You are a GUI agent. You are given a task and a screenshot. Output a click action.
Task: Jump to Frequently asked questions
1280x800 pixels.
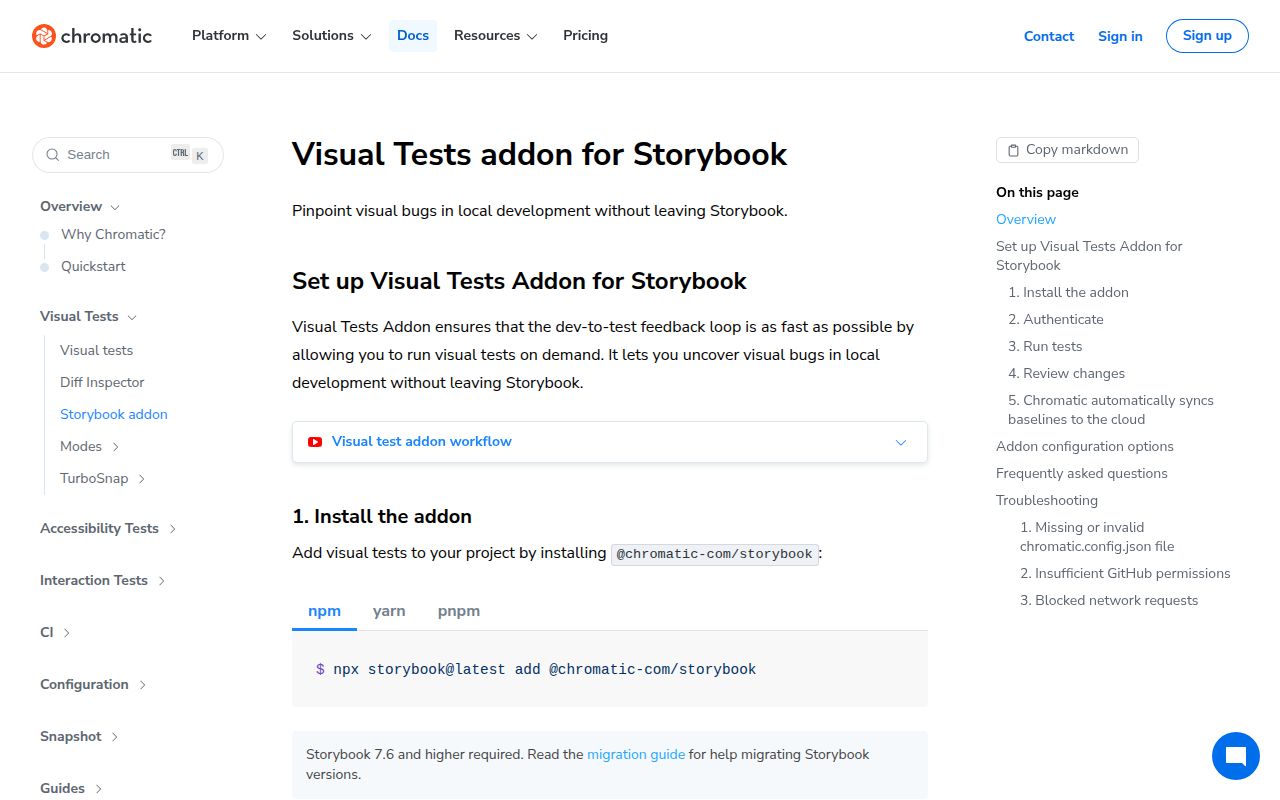(1082, 474)
